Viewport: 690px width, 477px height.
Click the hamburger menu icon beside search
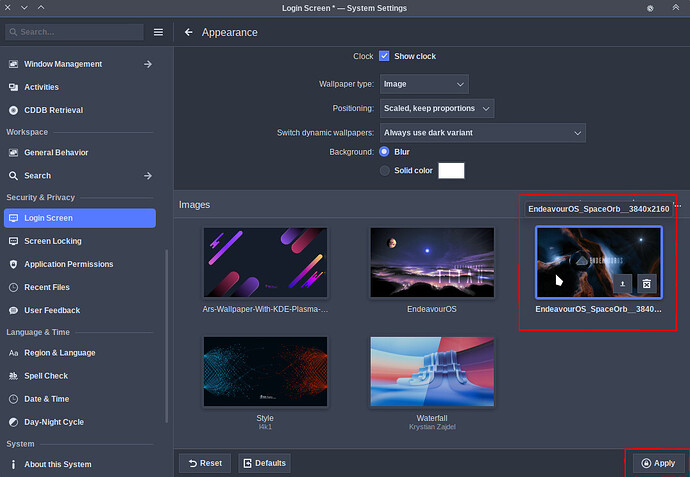158,32
